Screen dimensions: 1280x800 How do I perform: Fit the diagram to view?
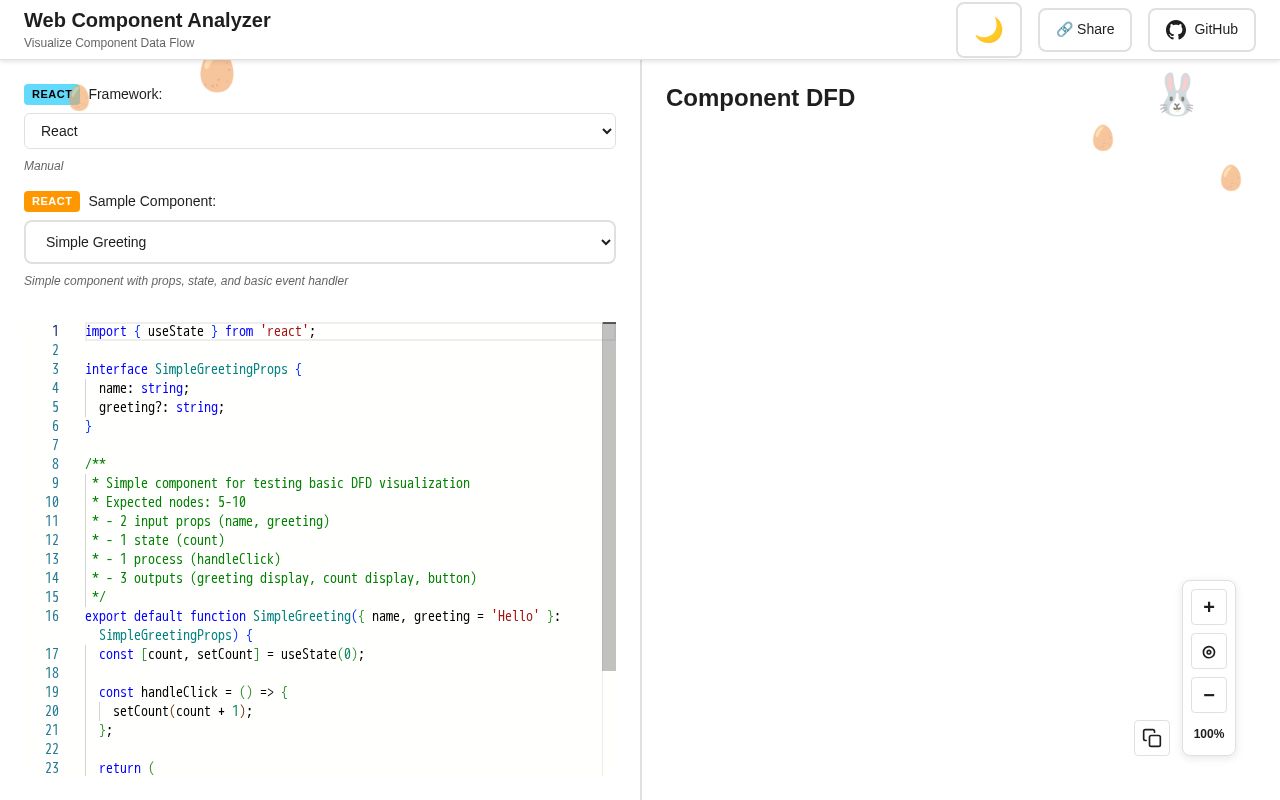click(x=1209, y=651)
